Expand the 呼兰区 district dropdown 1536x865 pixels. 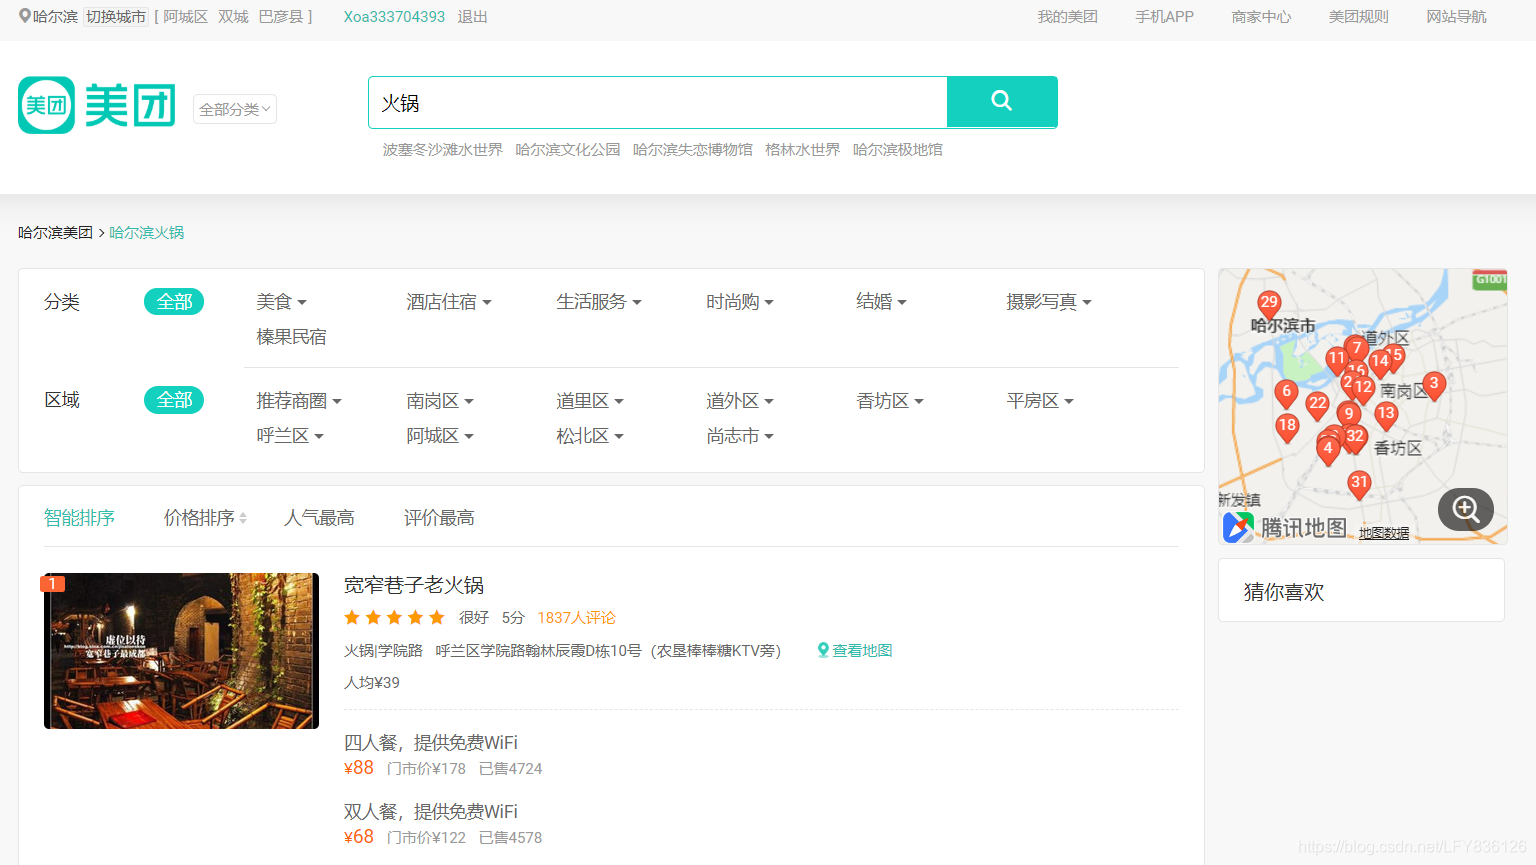tap(290, 436)
